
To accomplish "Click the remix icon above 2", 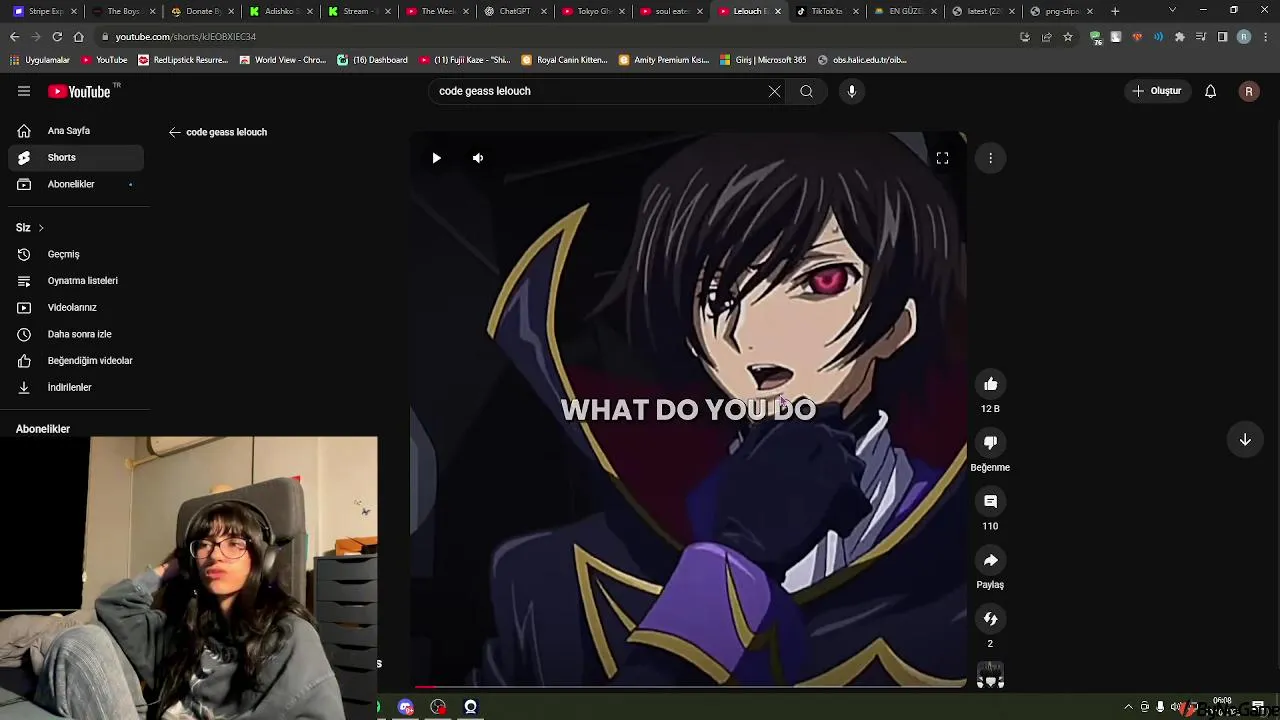I will [990, 619].
